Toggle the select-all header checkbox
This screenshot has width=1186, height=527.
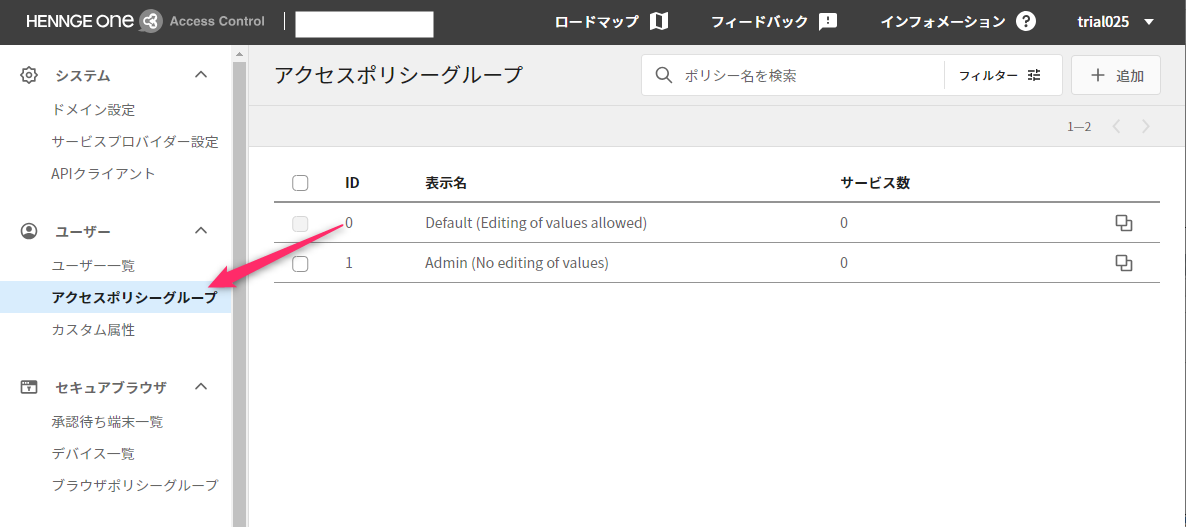pos(300,183)
